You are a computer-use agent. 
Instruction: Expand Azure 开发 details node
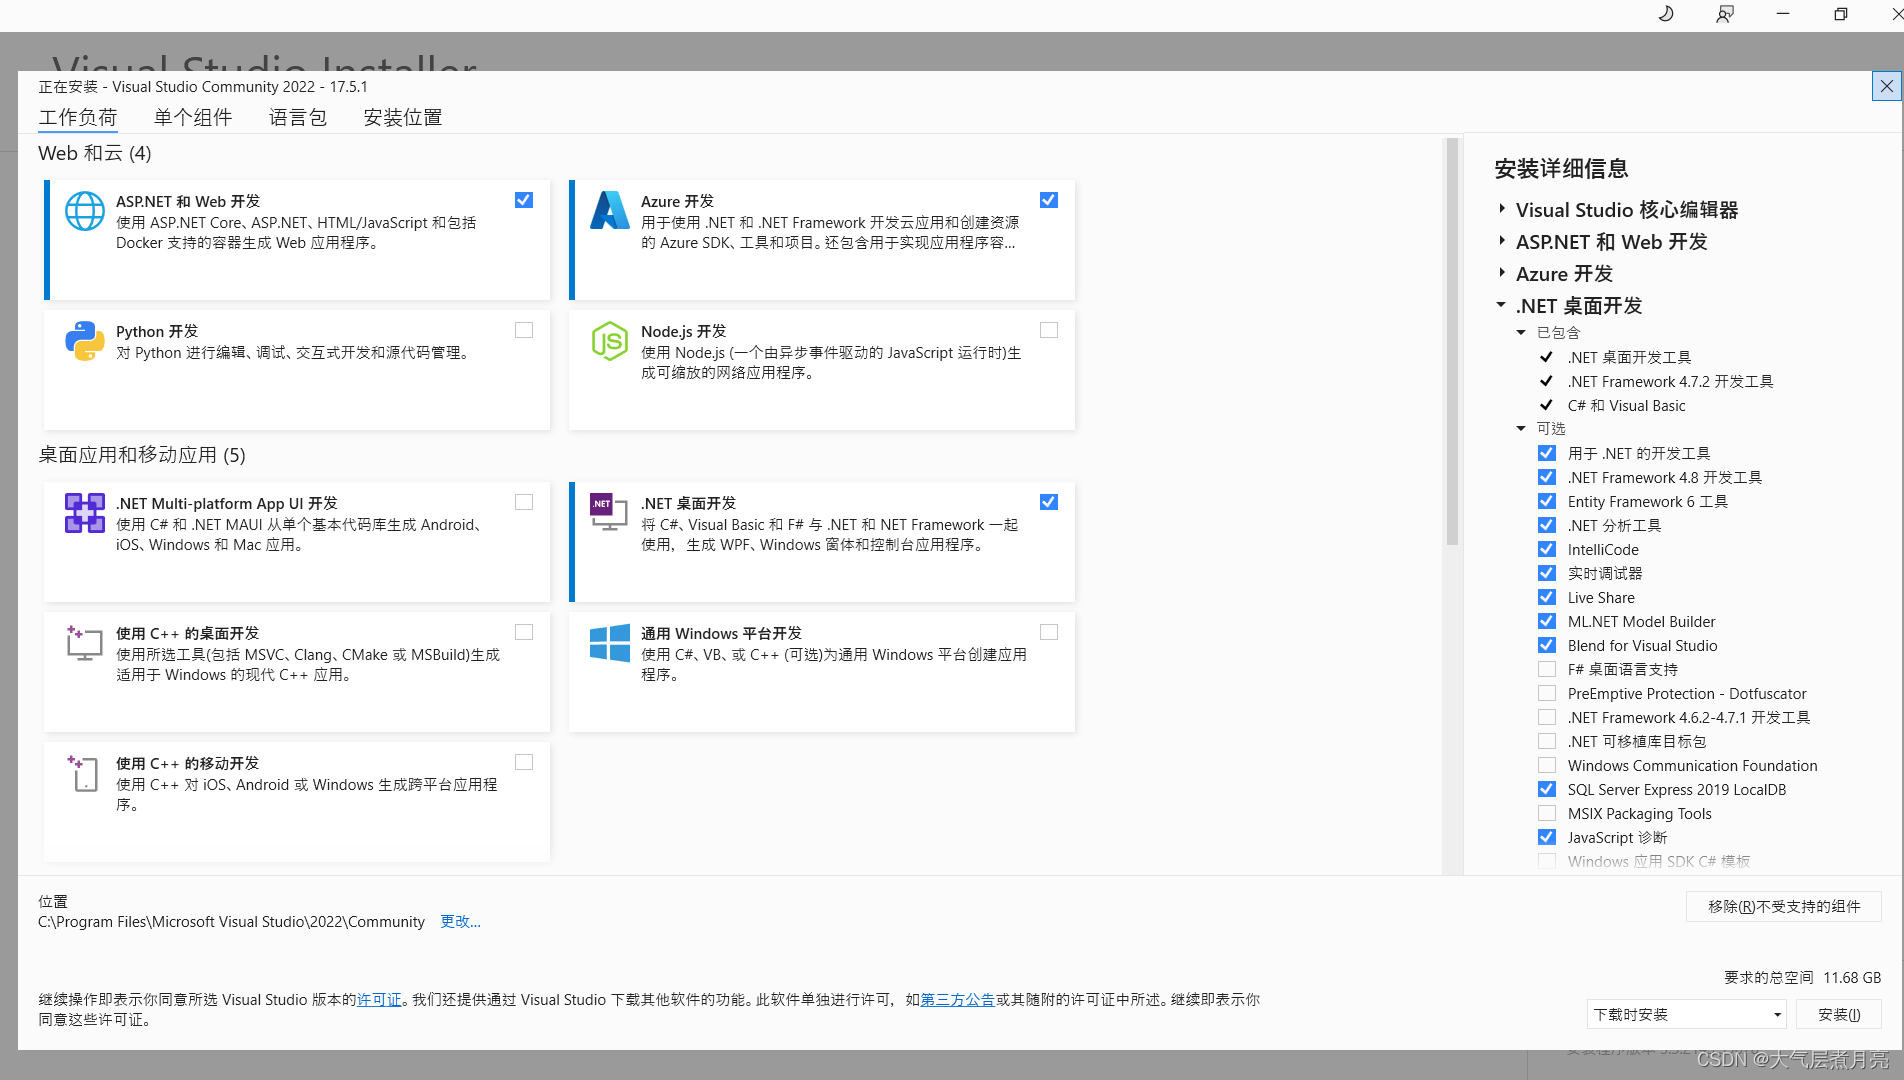[x=1502, y=273]
